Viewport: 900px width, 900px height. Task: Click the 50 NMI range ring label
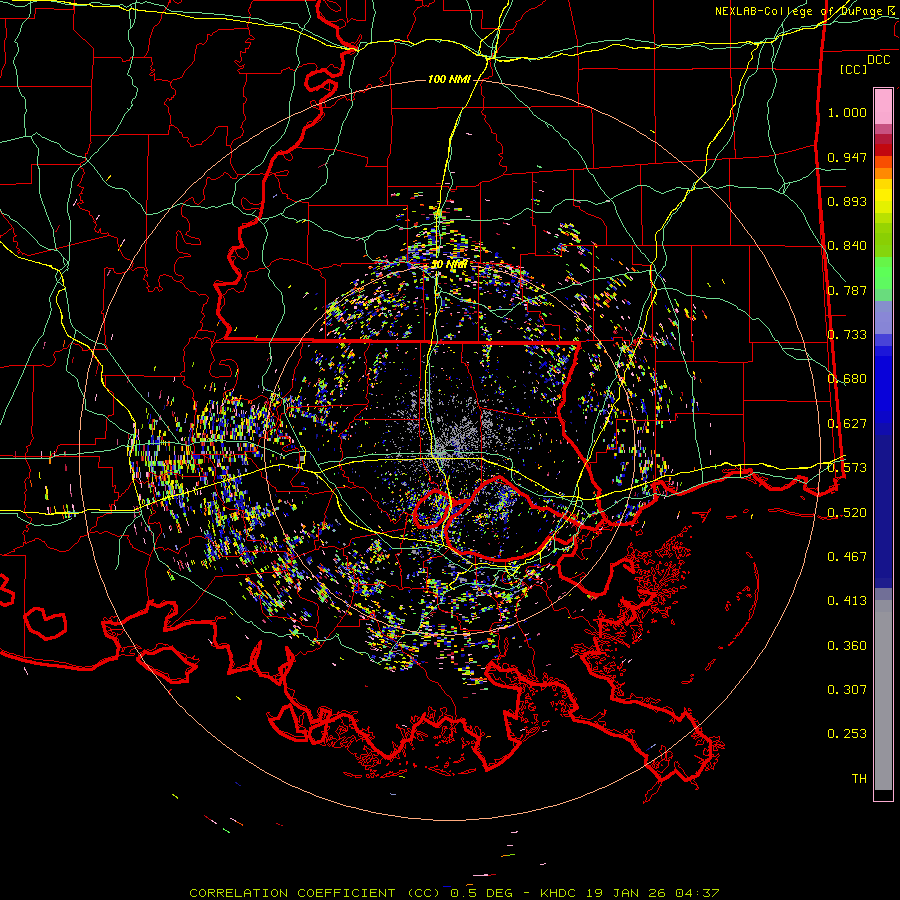point(449,265)
